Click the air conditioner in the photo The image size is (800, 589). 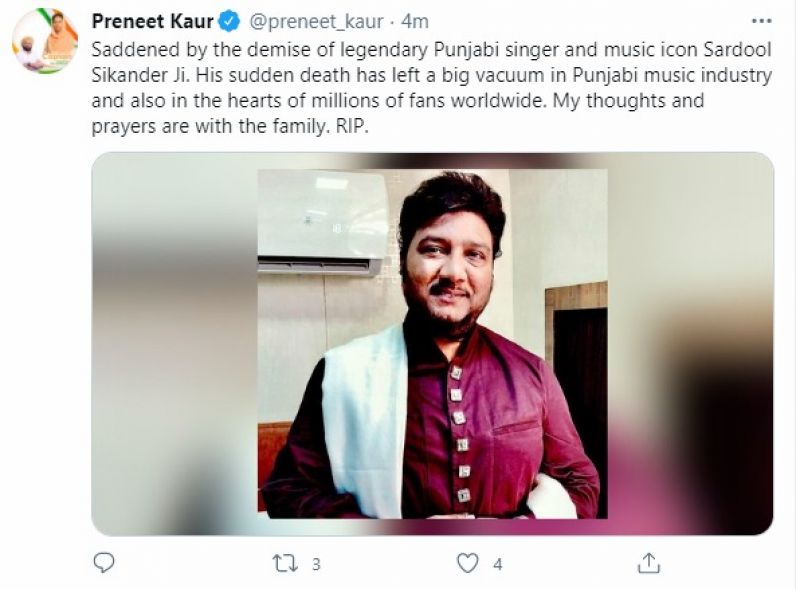[322, 222]
